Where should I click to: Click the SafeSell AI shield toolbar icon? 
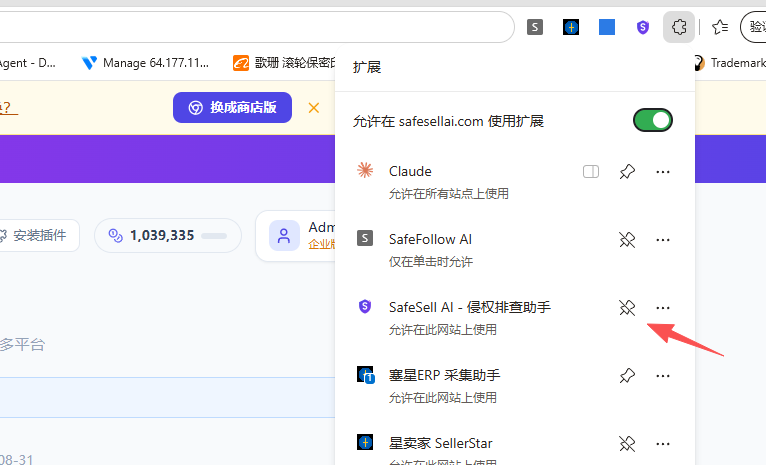pyautogui.click(x=643, y=27)
